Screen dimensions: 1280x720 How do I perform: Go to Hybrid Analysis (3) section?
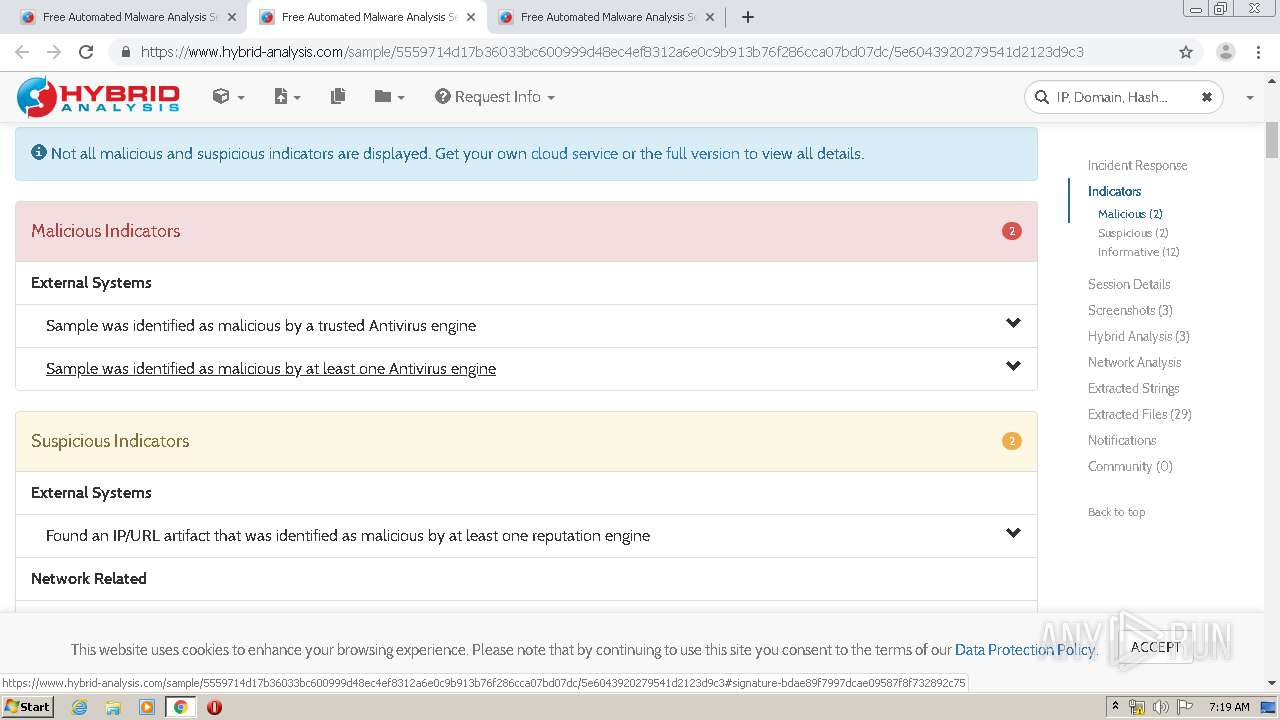point(1139,337)
